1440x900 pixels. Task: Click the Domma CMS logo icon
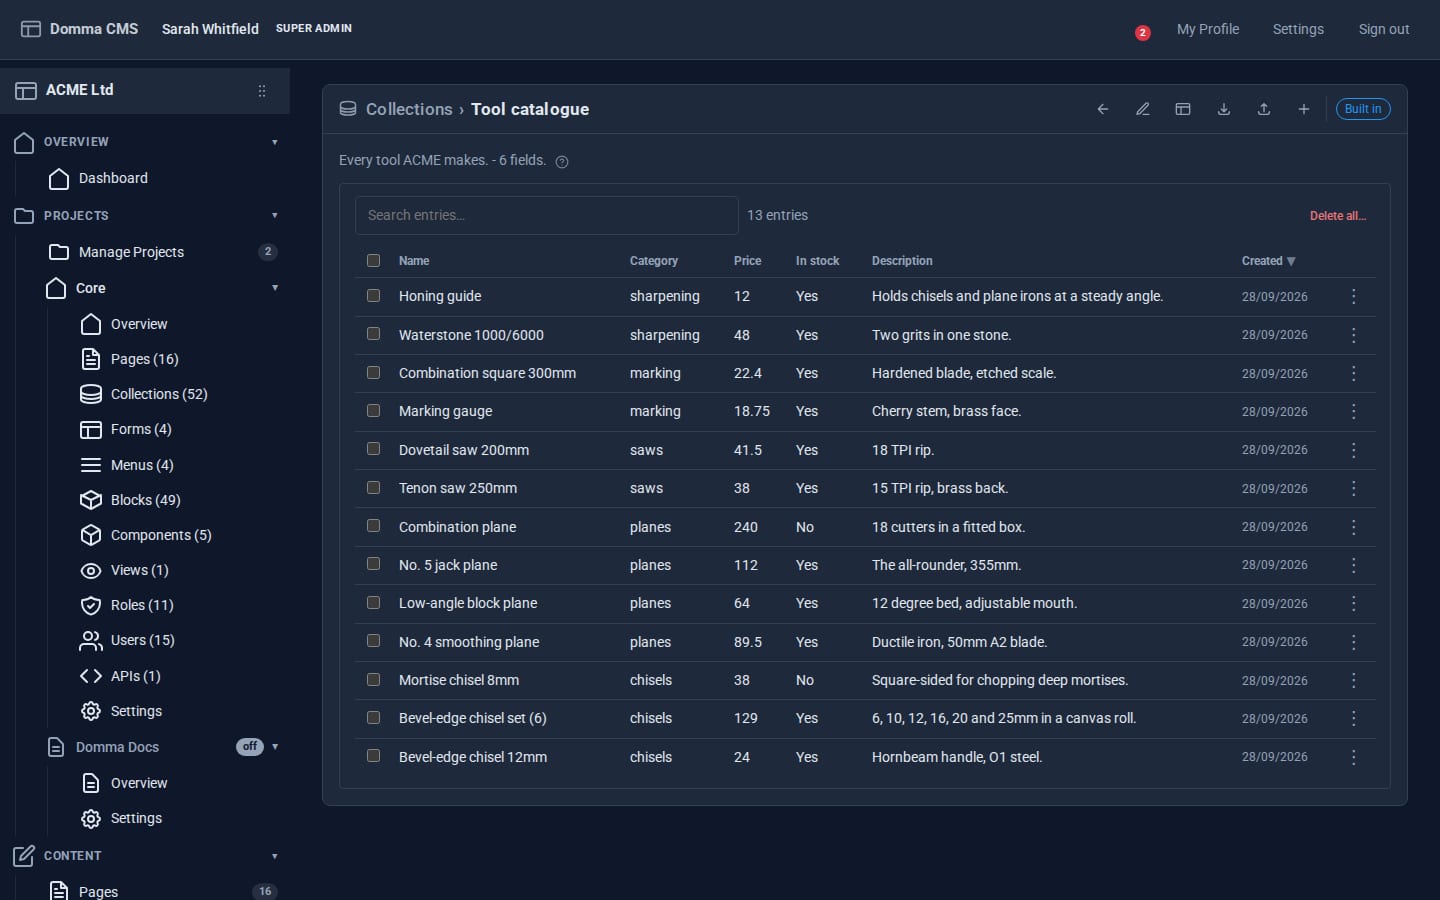click(x=31, y=29)
